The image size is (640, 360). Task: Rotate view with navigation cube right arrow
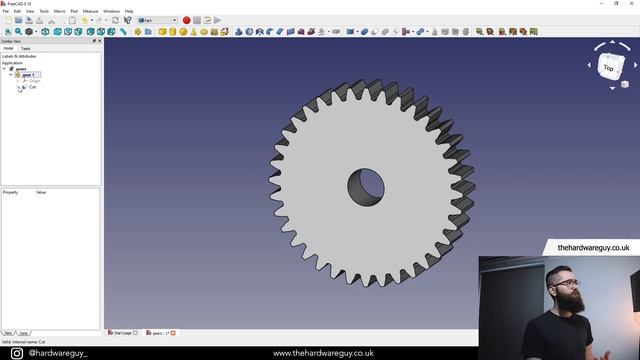point(635,65)
